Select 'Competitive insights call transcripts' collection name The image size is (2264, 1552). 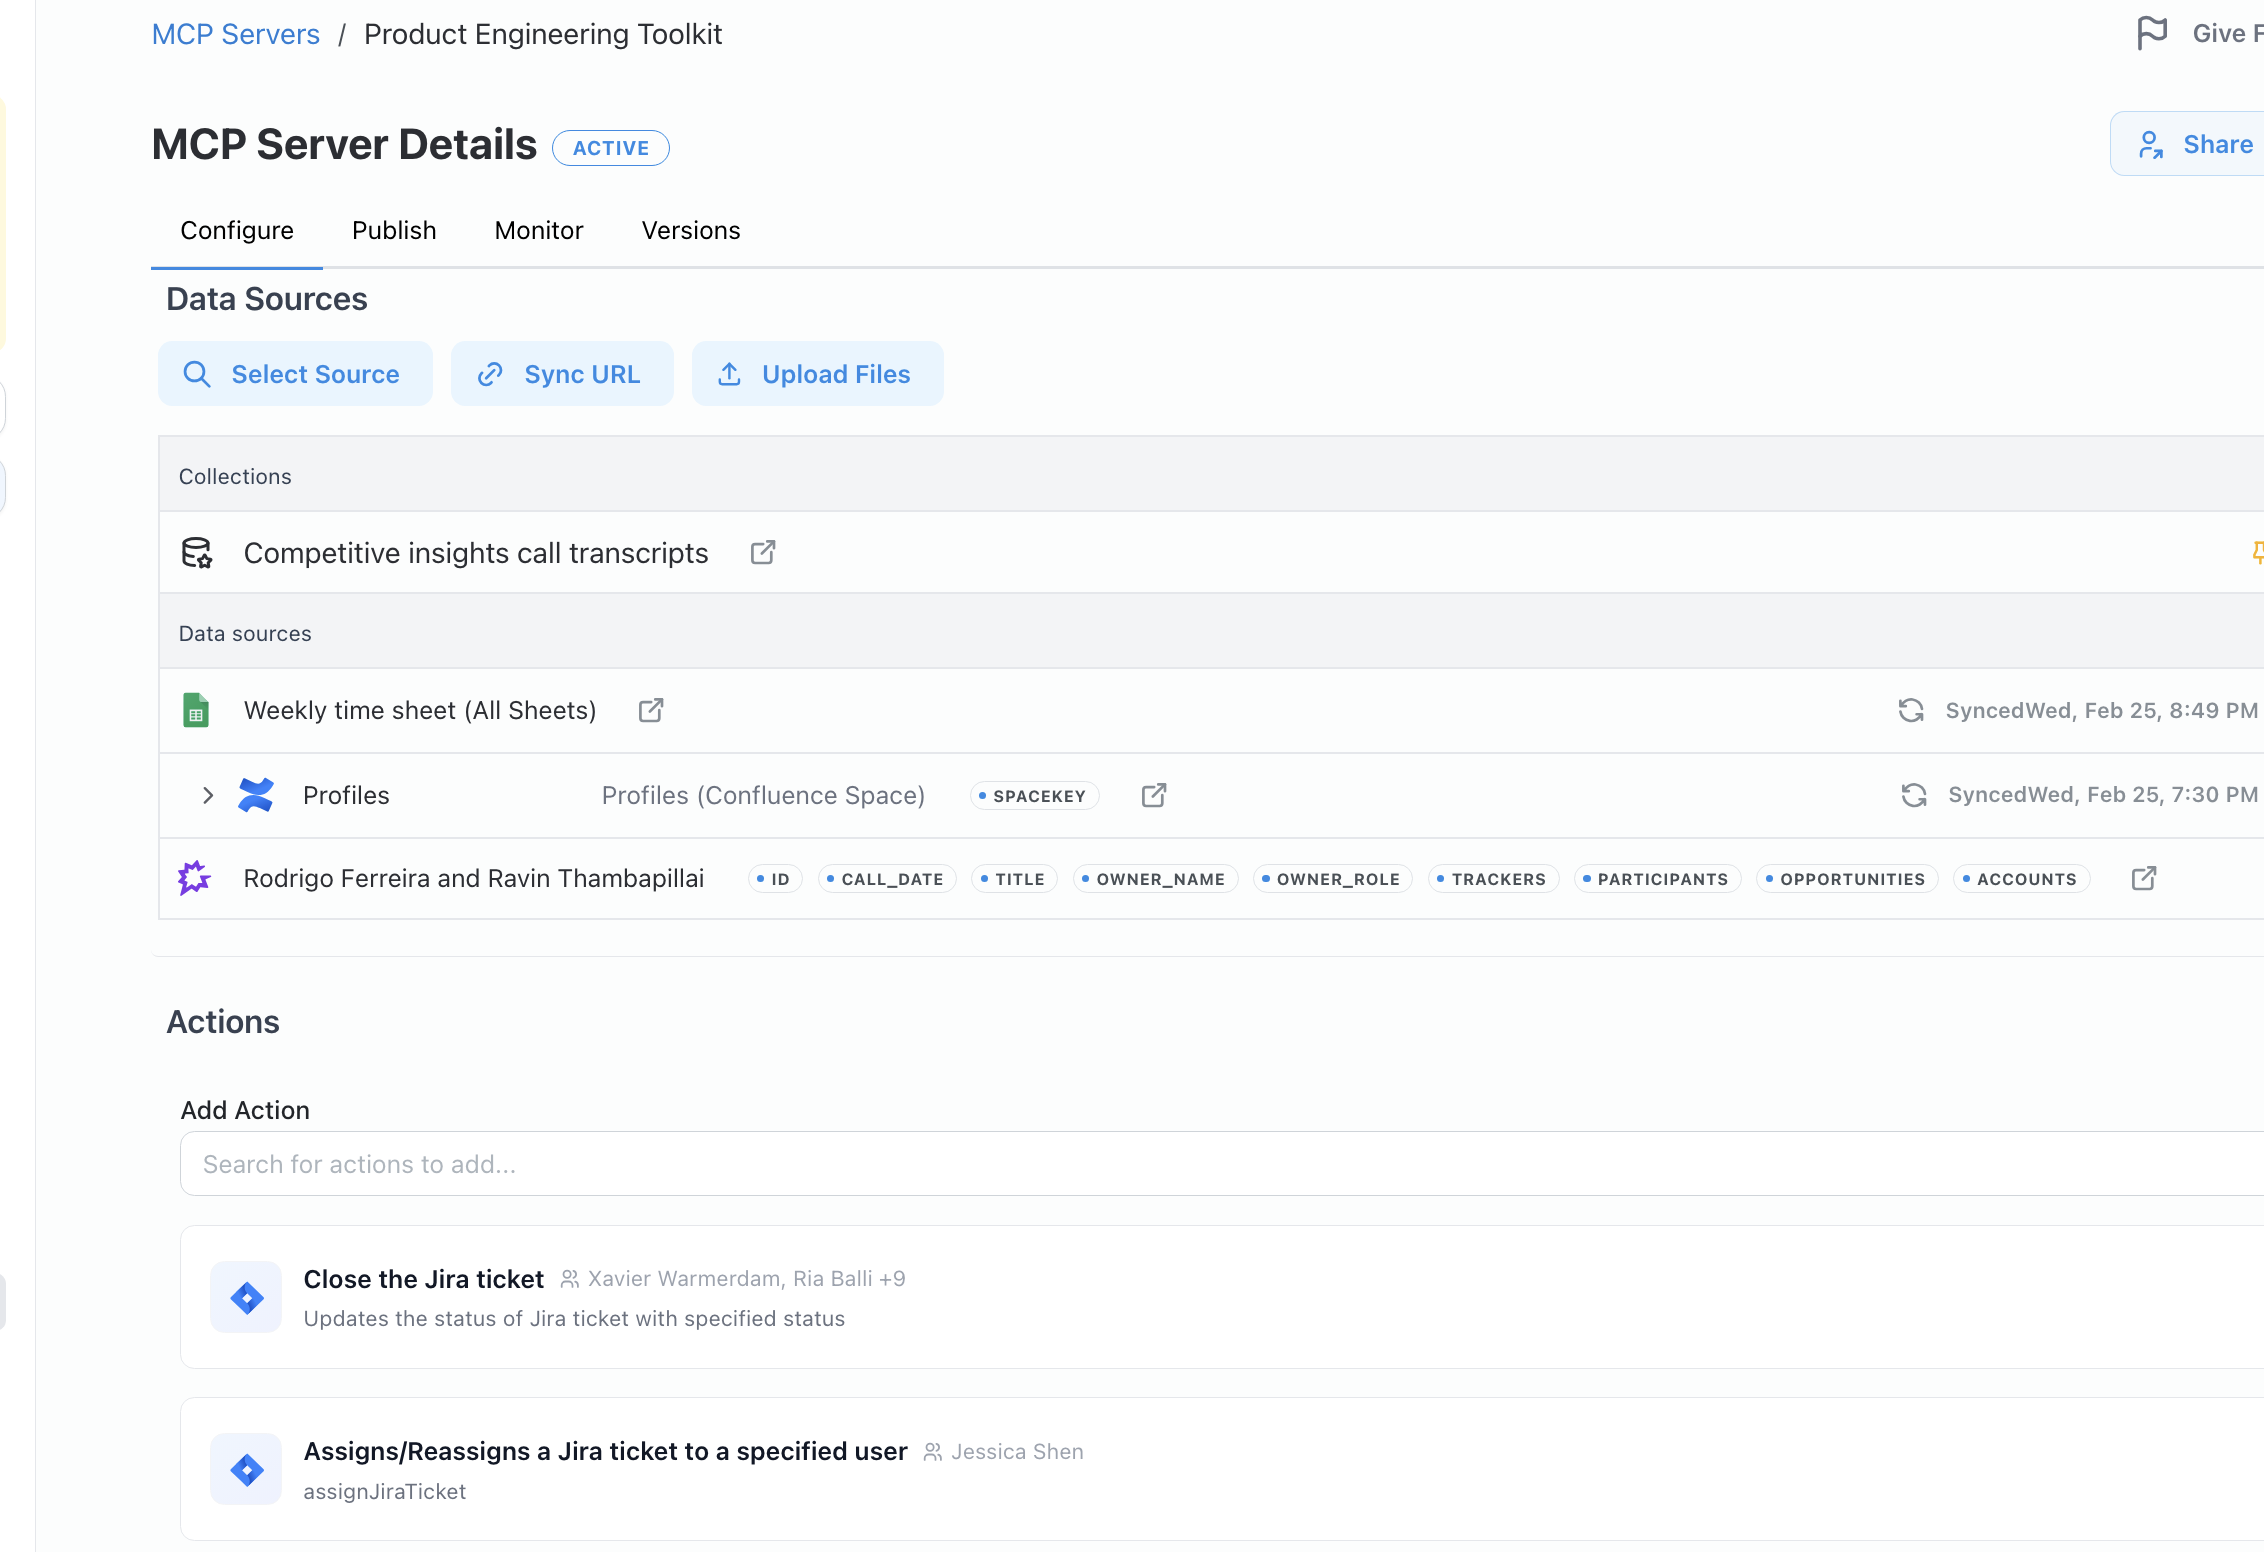pos(476,553)
